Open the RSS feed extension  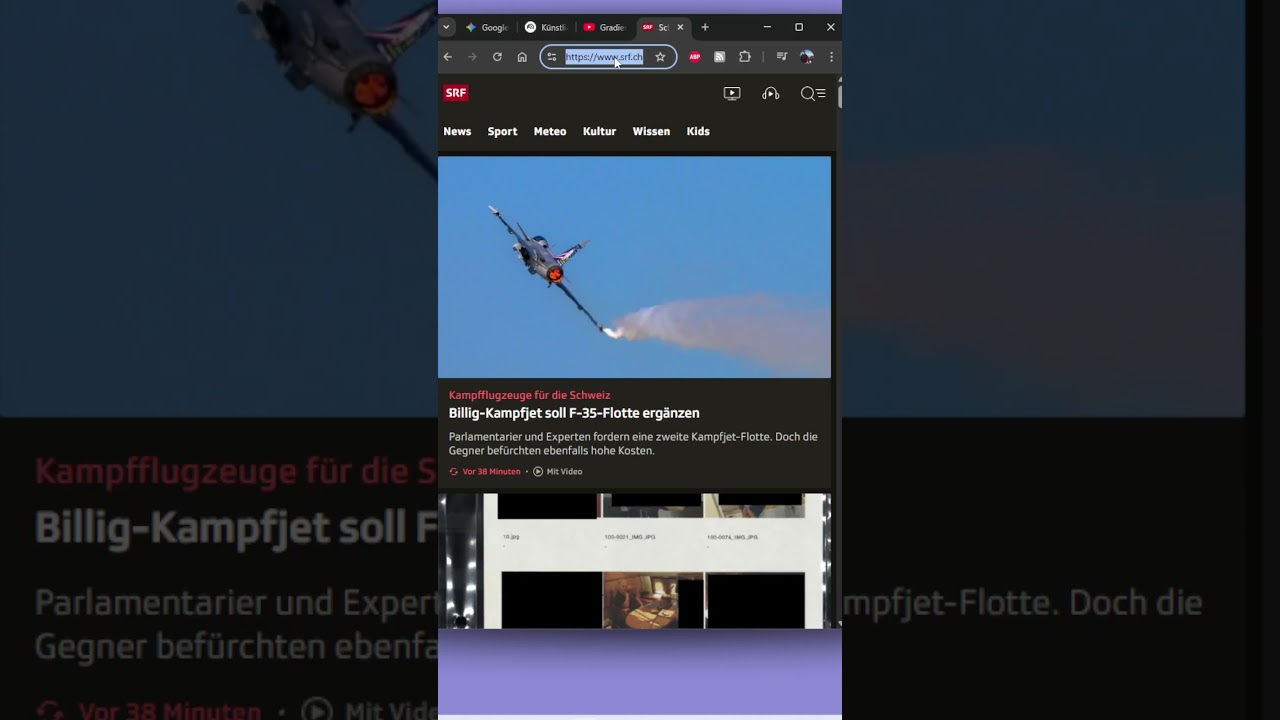point(719,57)
